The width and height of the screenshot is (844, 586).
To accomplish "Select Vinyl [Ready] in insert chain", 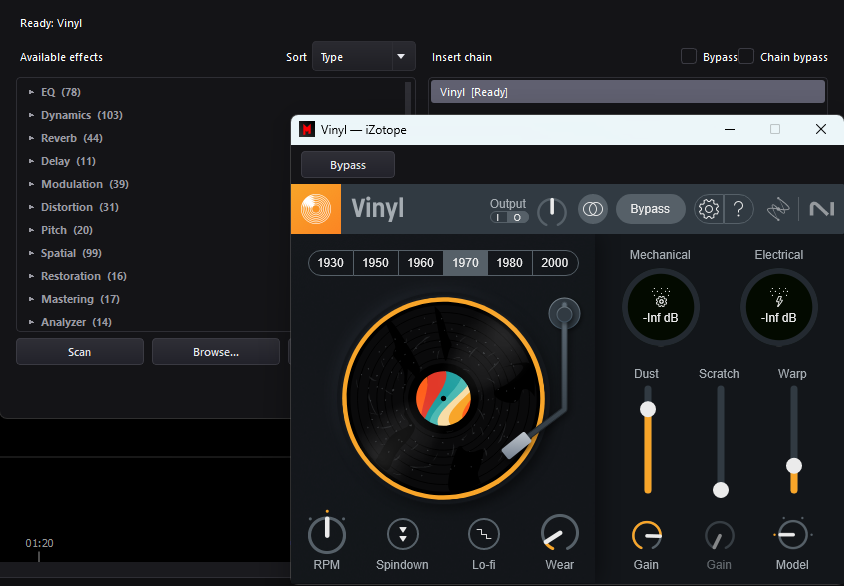I will pos(628,92).
